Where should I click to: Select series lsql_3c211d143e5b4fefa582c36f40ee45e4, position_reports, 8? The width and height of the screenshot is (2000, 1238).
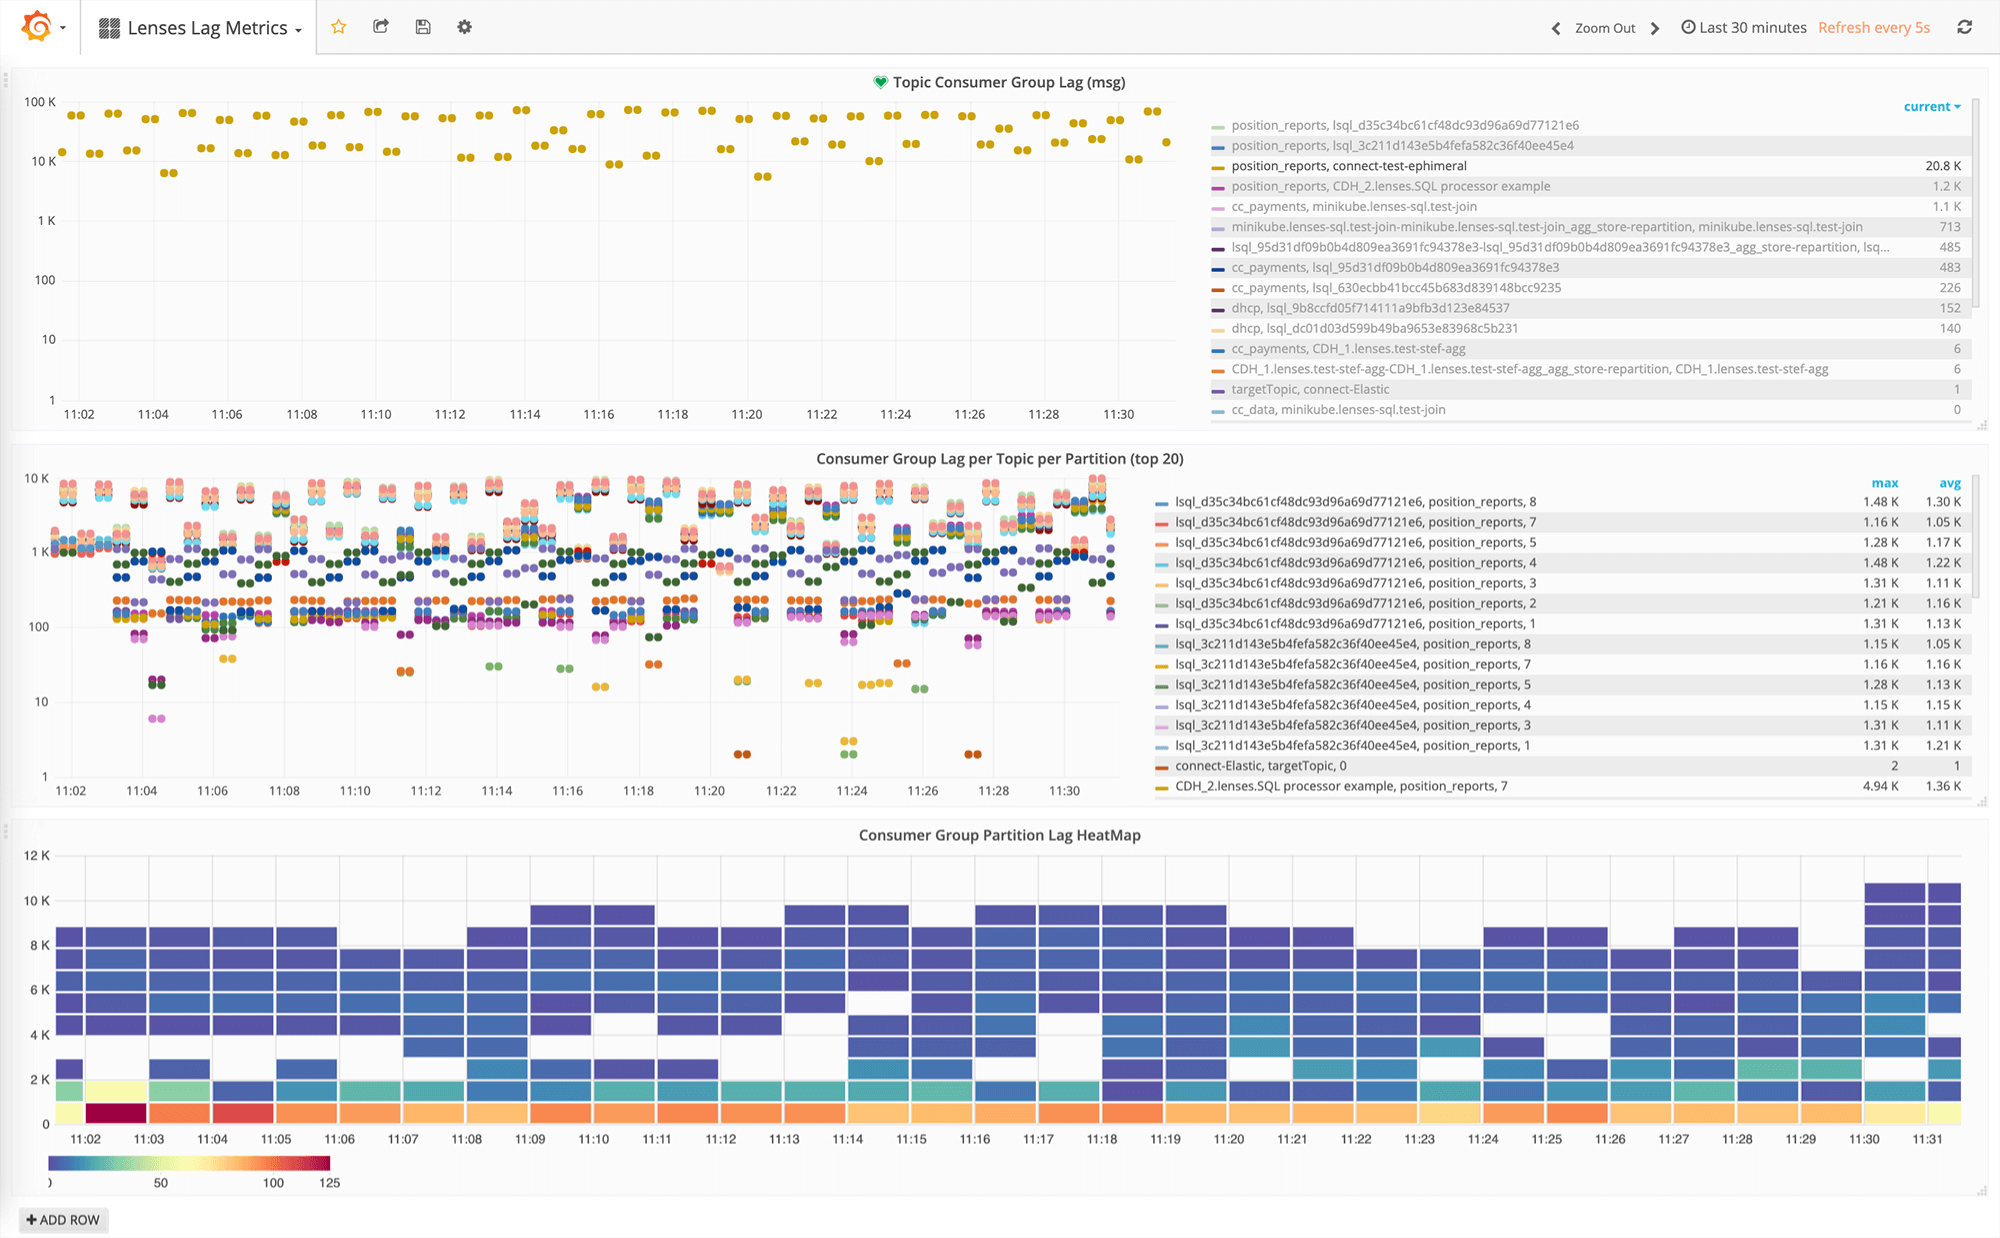click(x=1353, y=644)
